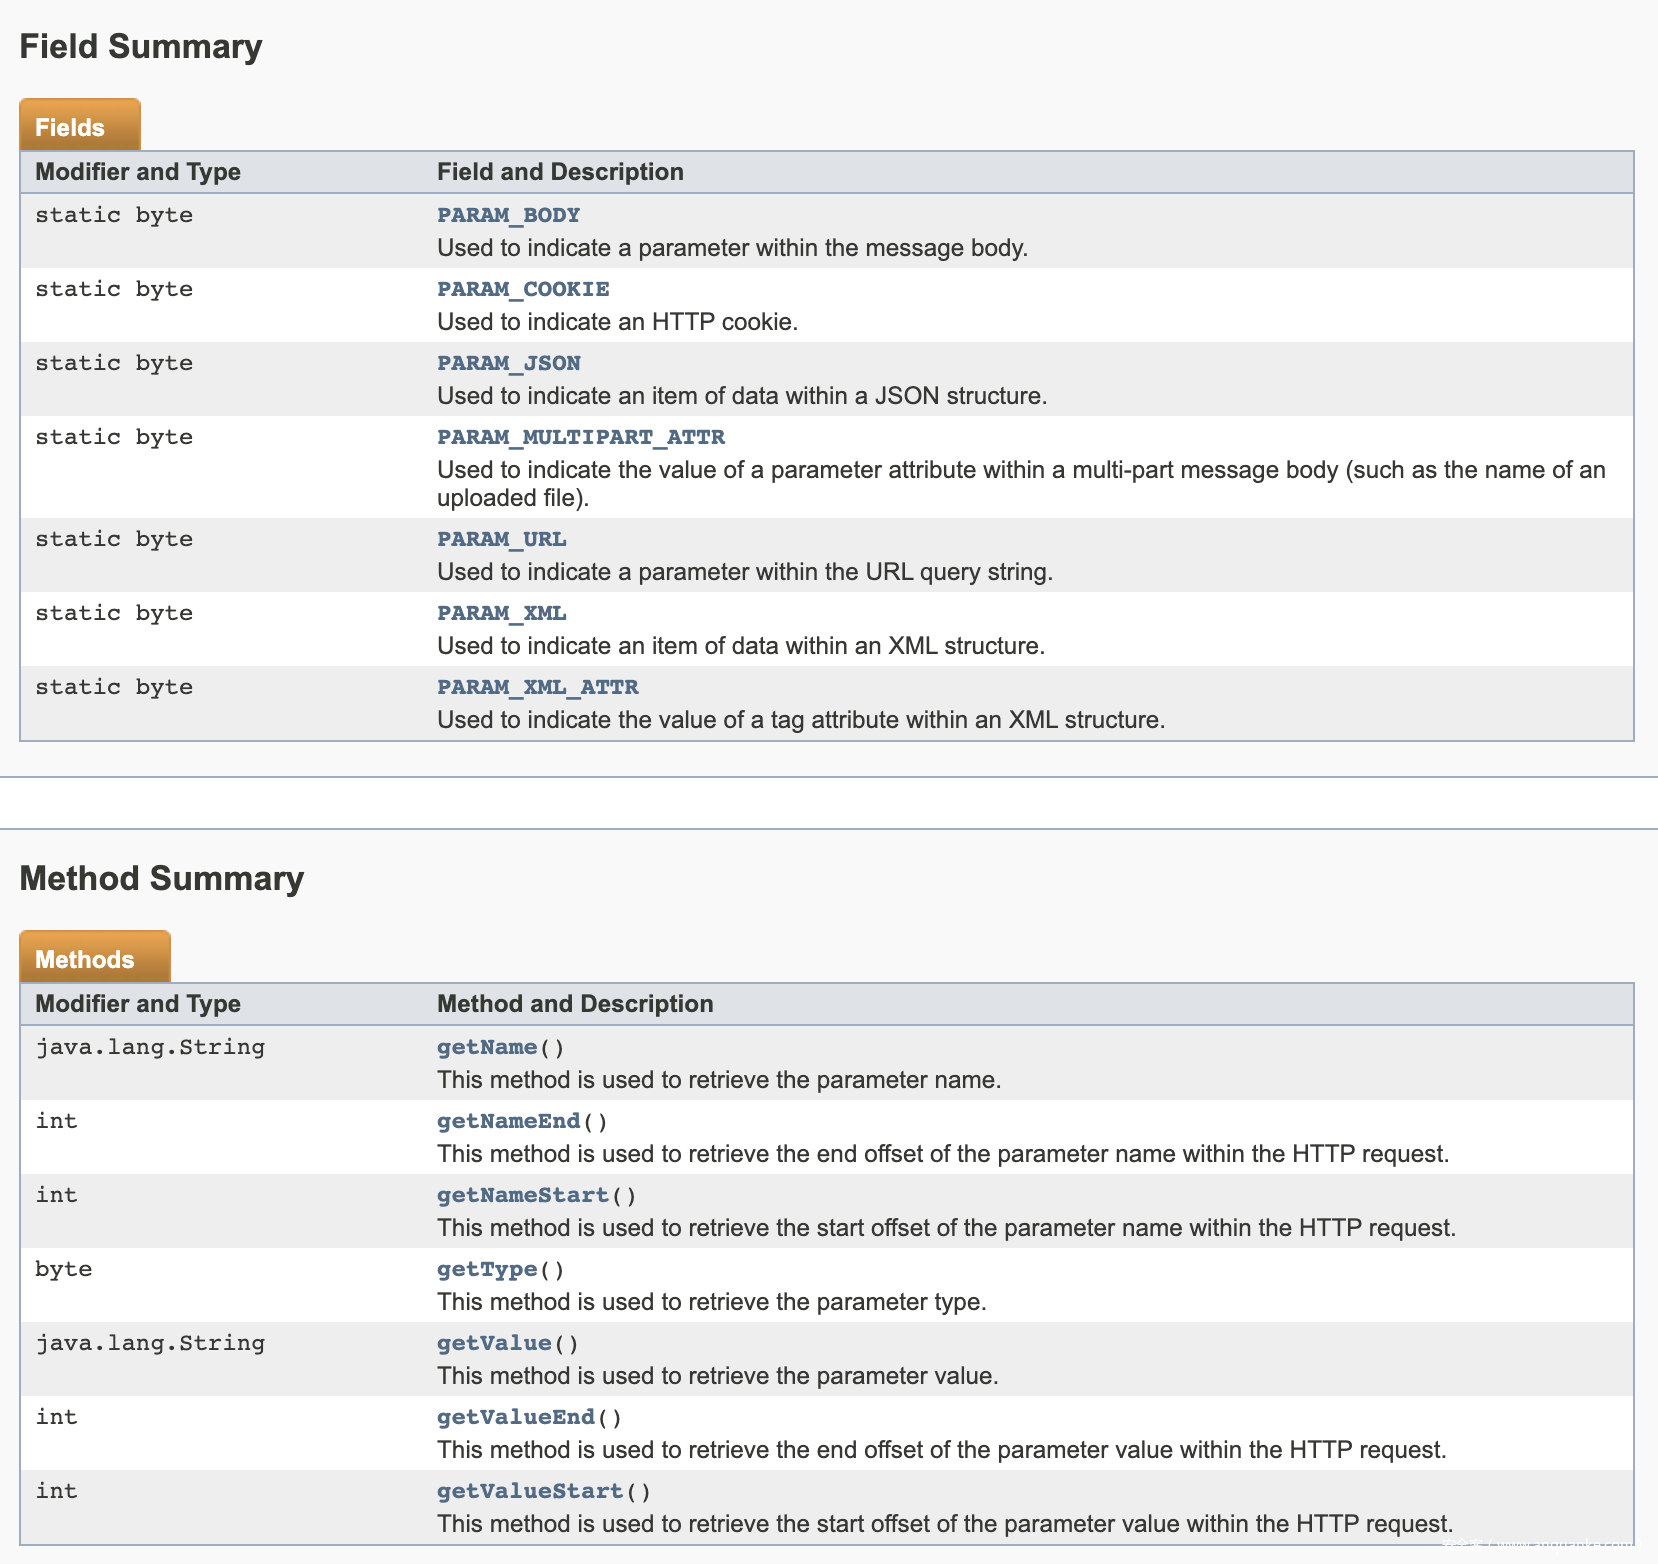Click the Method and Description column header
This screenshot has width=1658, height=1564.
[575, 1004]
